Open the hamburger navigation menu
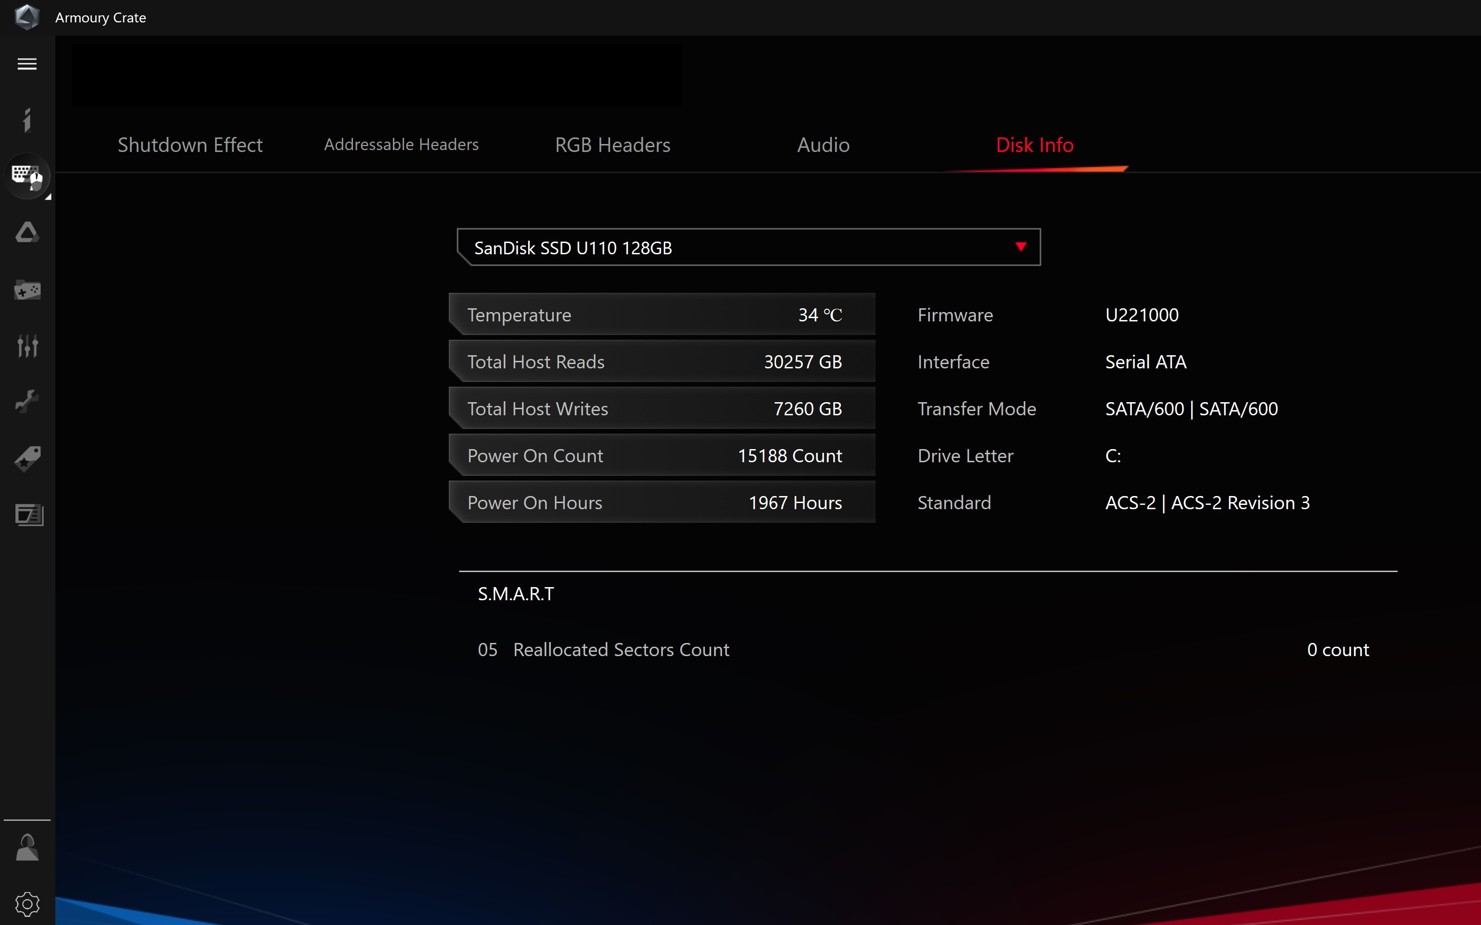Screen dimensions: 1481x925 [27, 64]
